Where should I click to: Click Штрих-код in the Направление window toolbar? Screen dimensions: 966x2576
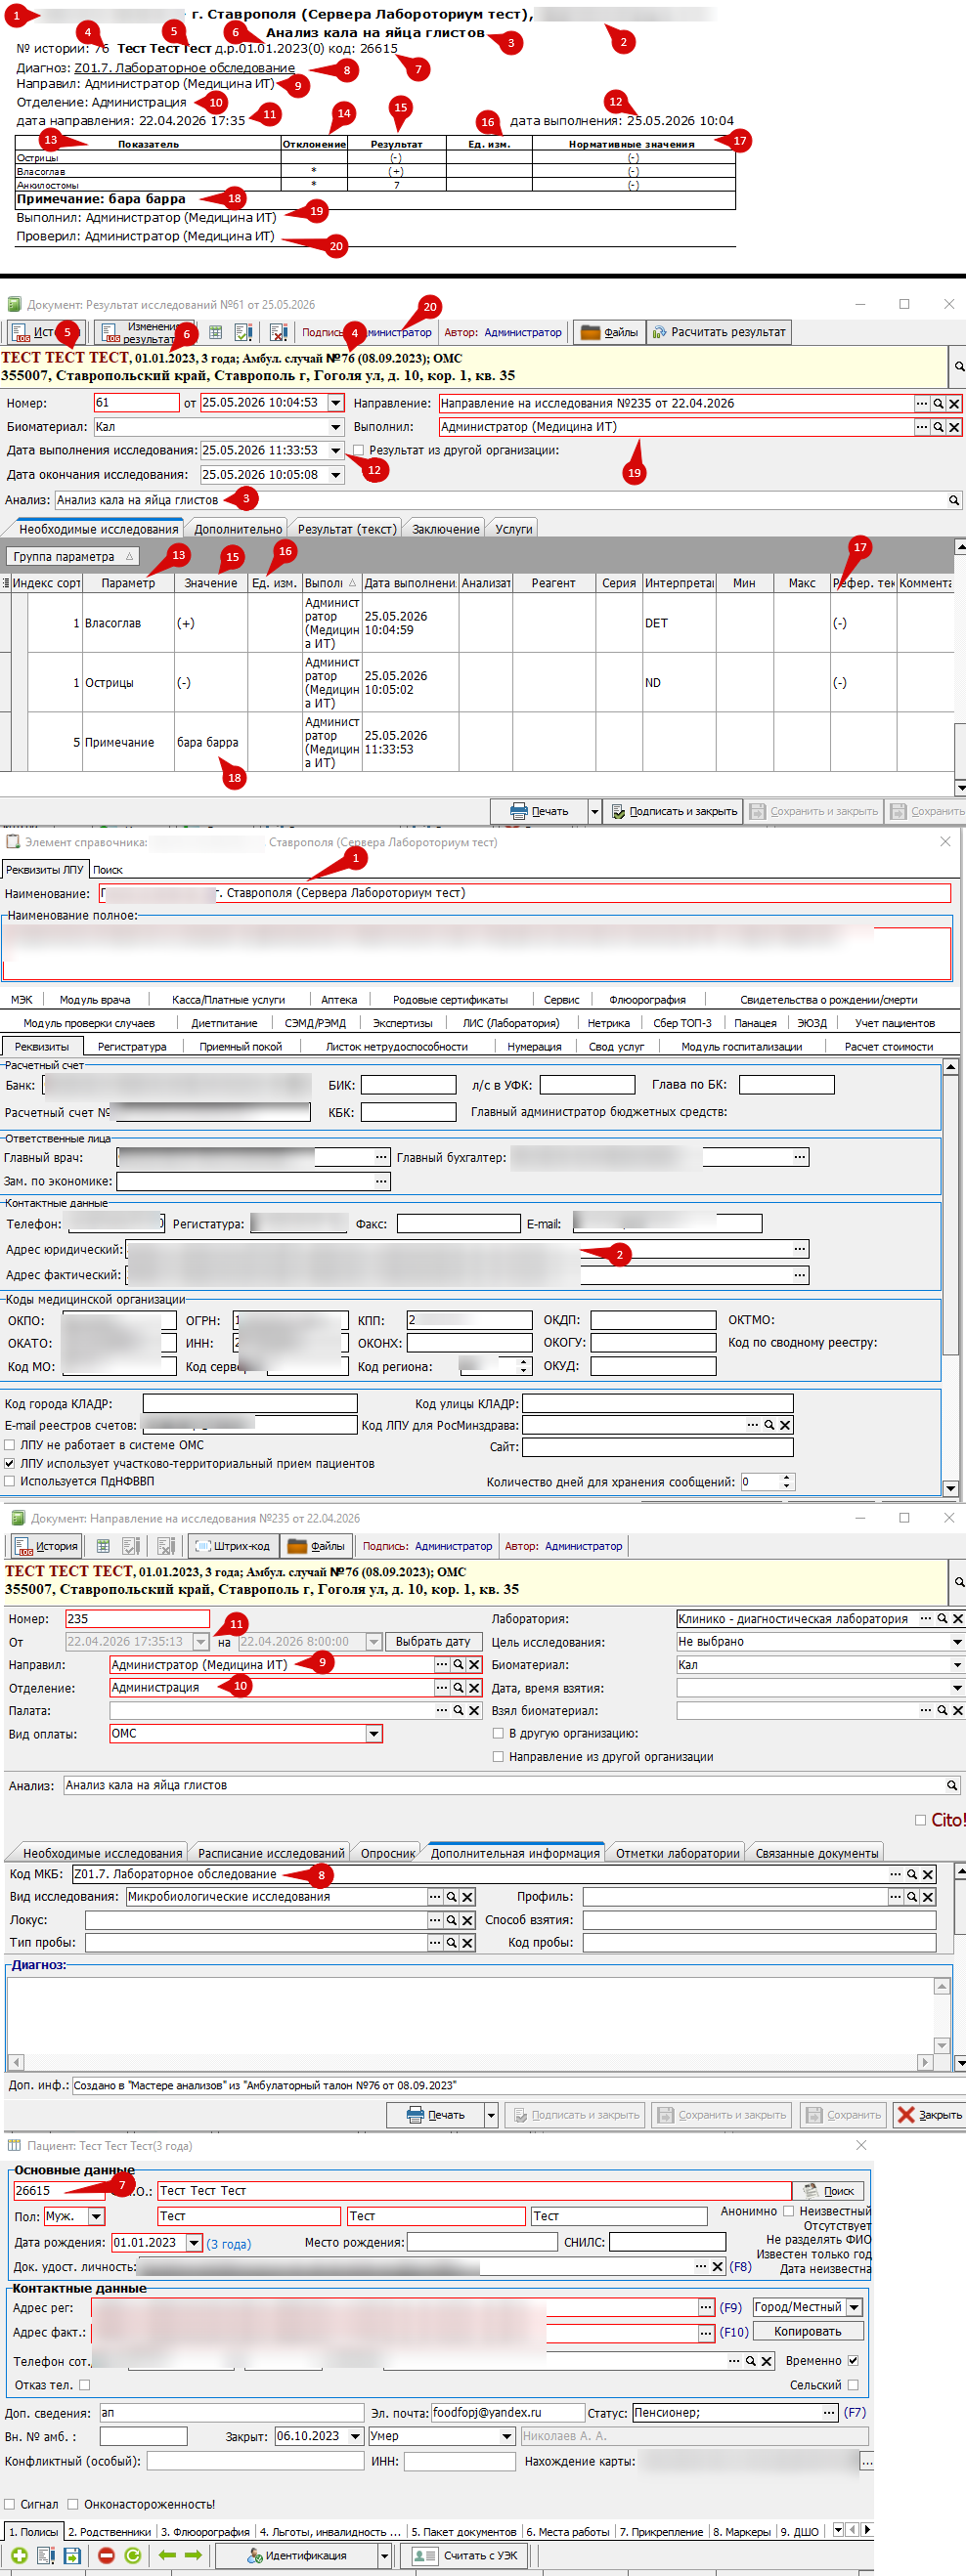(x=233, y=1546)
